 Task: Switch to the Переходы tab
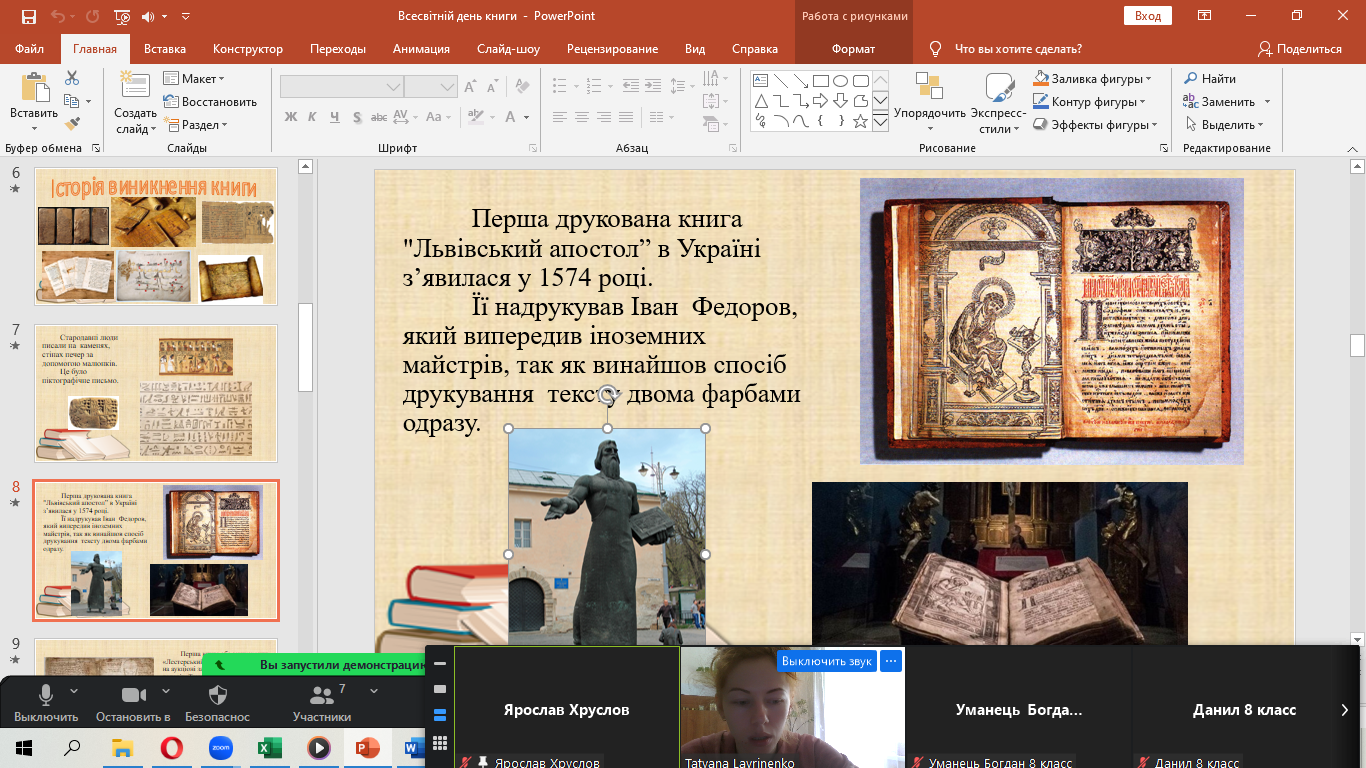(338, 49)
